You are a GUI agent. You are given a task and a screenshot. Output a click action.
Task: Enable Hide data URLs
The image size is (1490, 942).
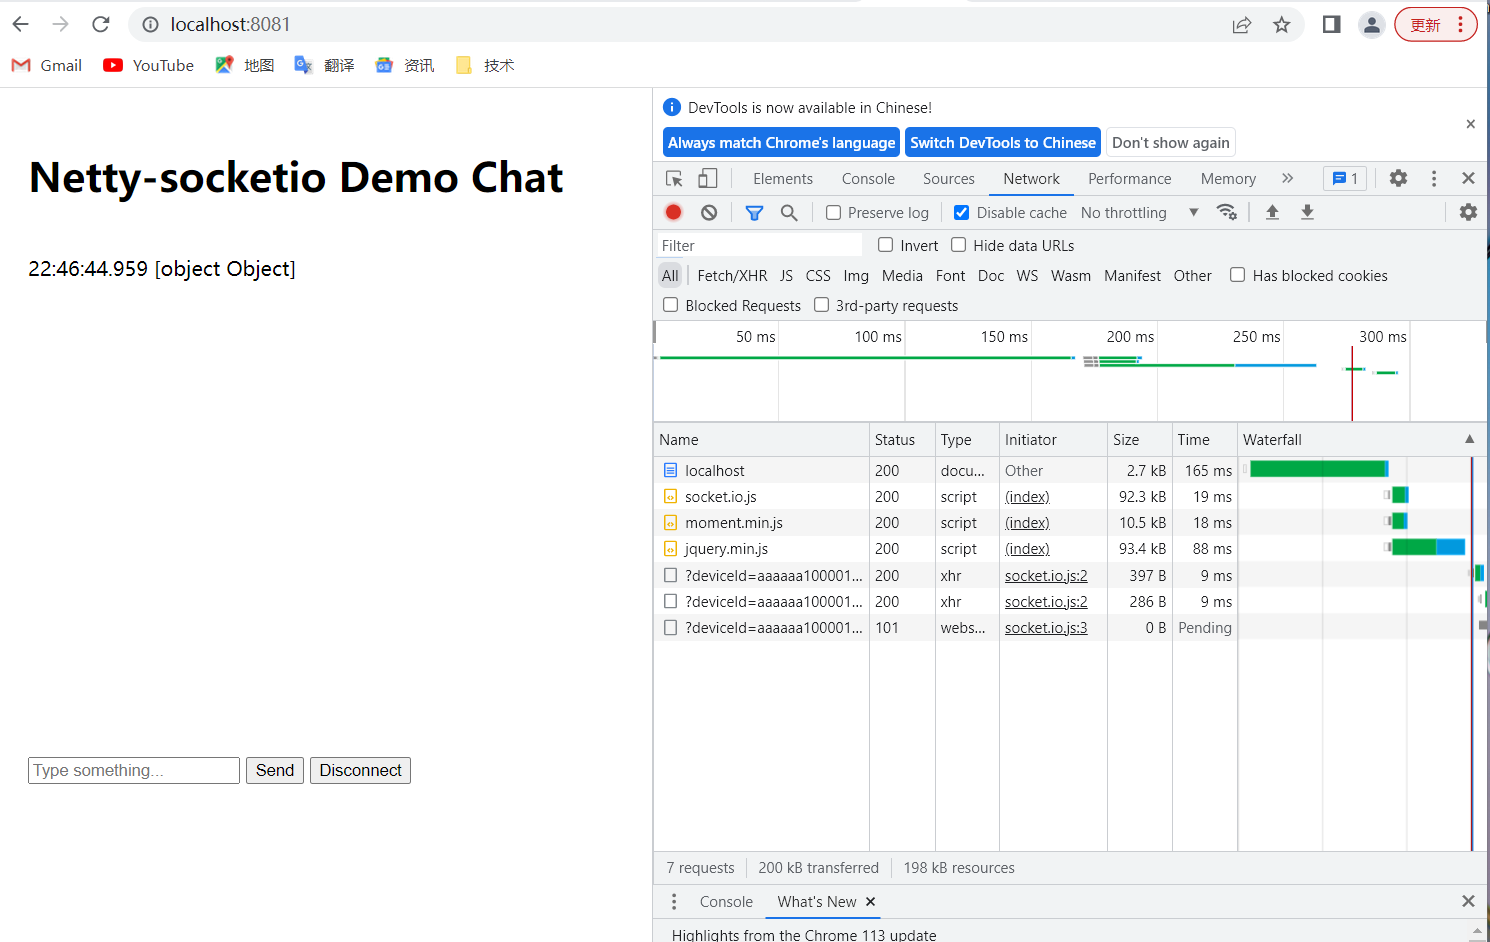click(958, 245)
